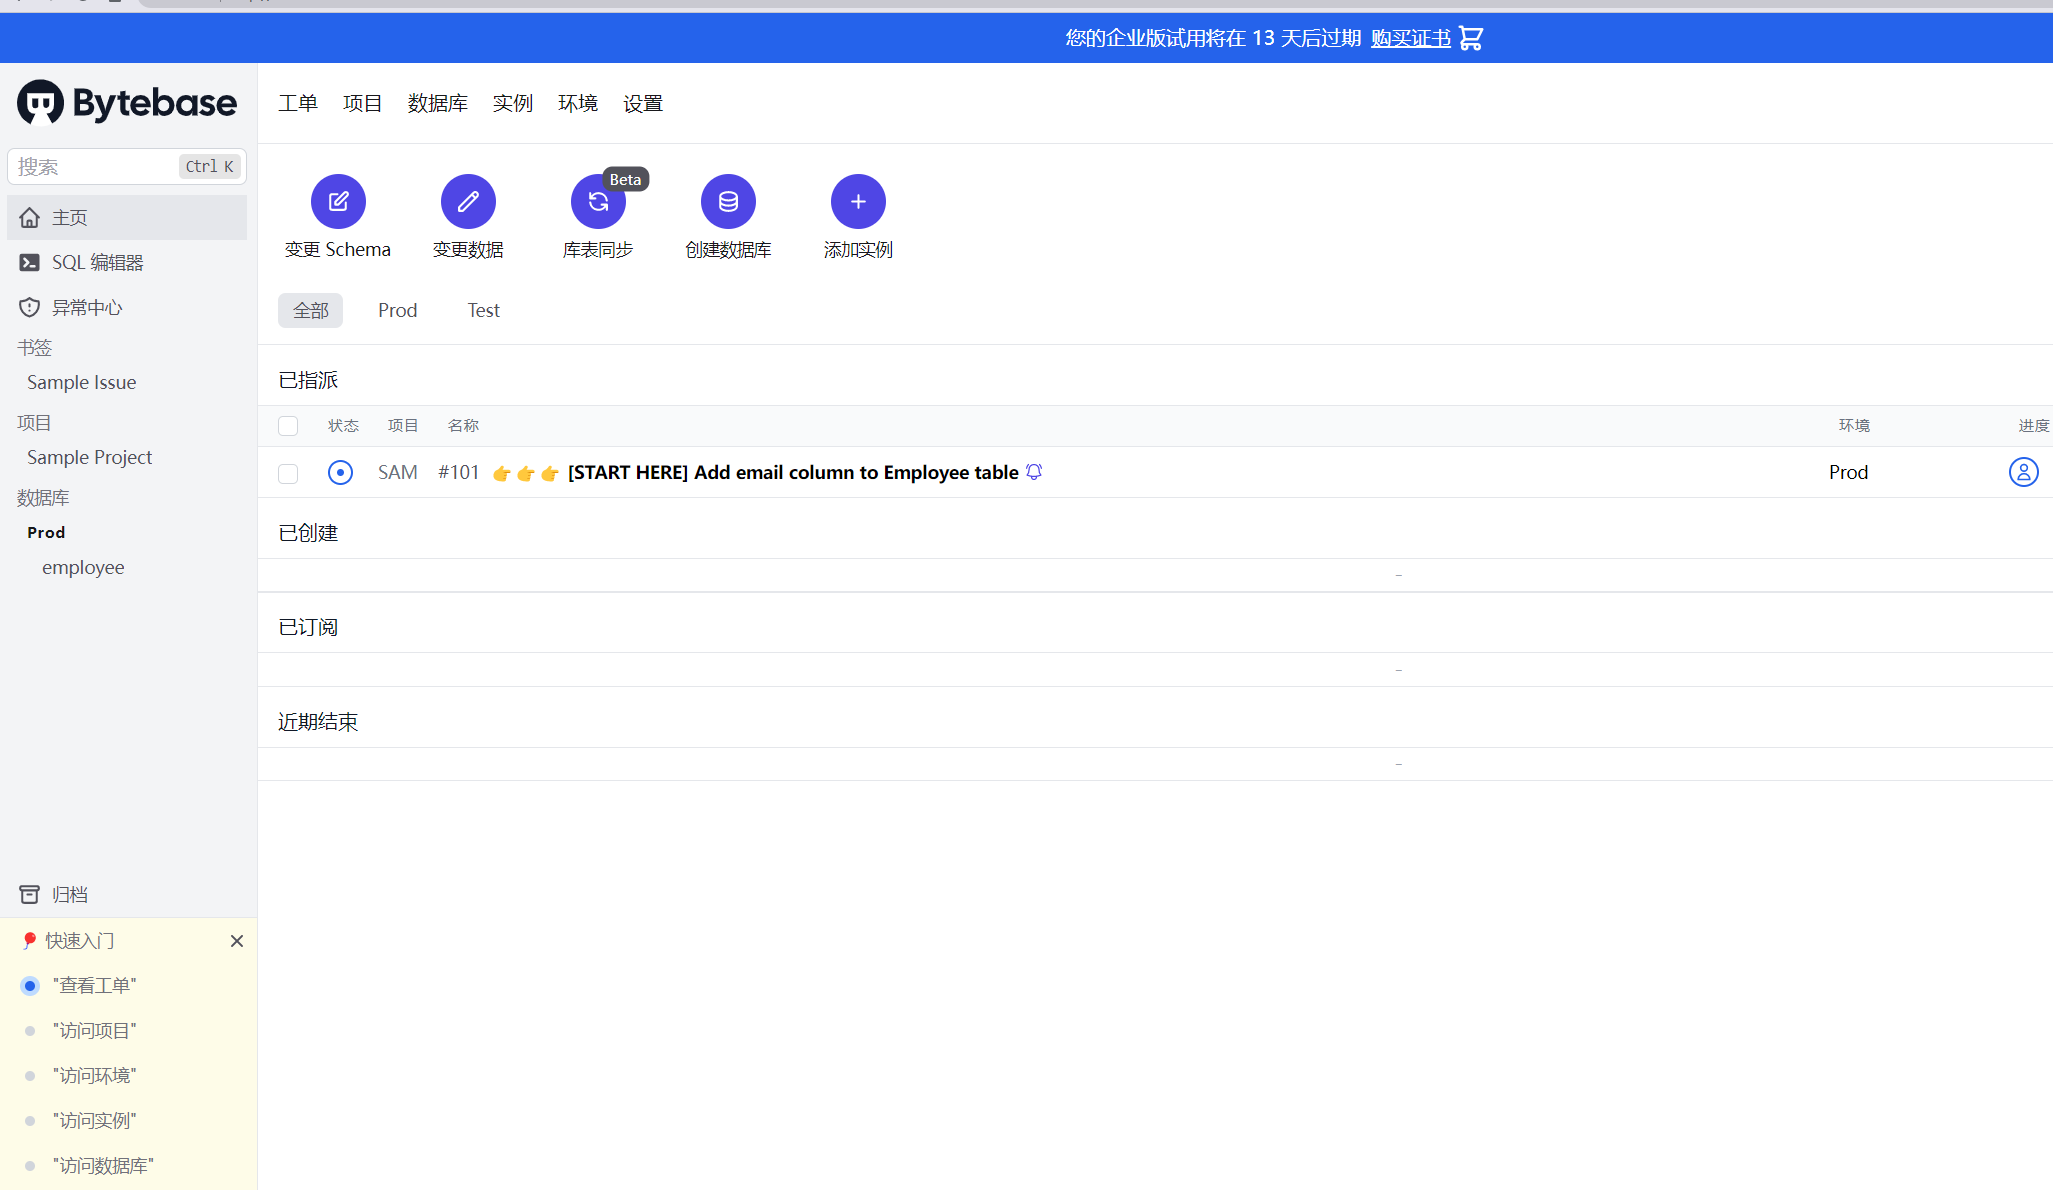Click the 已创建 section heading
The width and height of the screenshot is (2053, 1190).
click(x=308, y=533)
